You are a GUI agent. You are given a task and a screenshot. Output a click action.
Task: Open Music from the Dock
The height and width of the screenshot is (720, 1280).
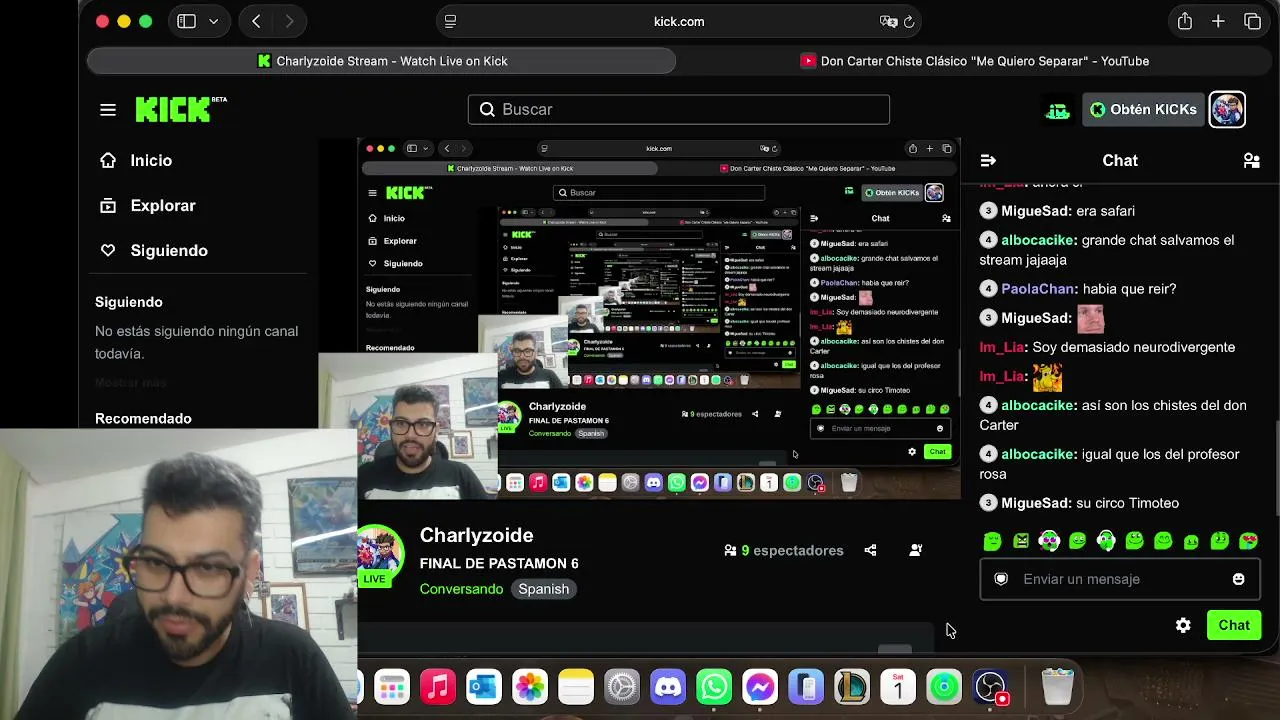click(438, 687)
